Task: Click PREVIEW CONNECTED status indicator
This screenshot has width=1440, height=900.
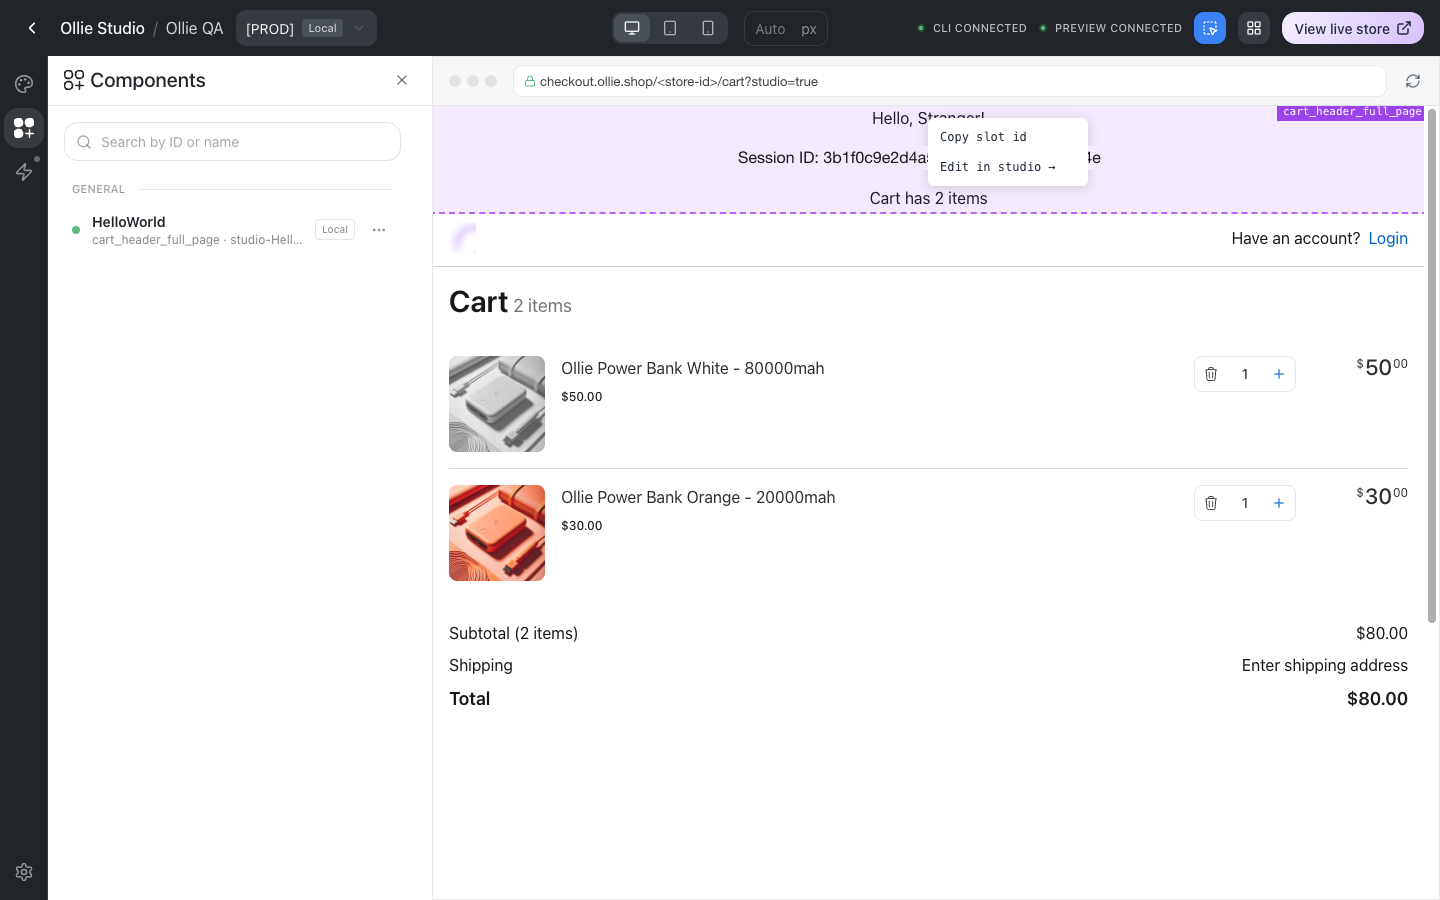Action: [1110, 28]
